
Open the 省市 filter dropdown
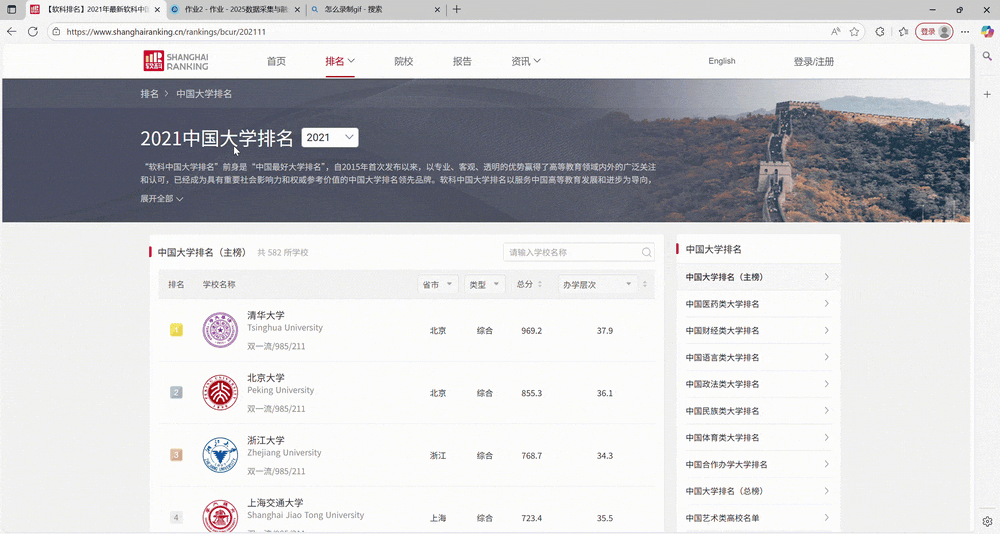(437, 285)
